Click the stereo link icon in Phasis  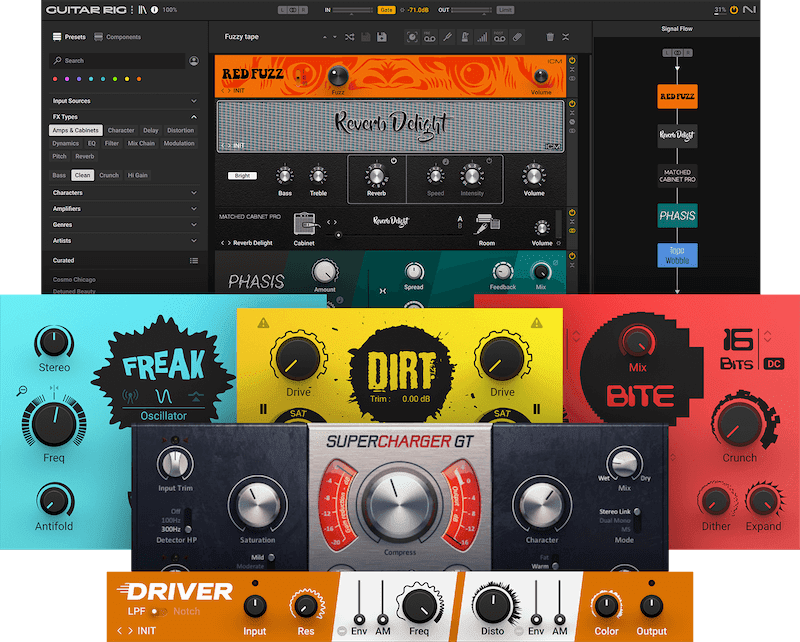click(383, 291)
